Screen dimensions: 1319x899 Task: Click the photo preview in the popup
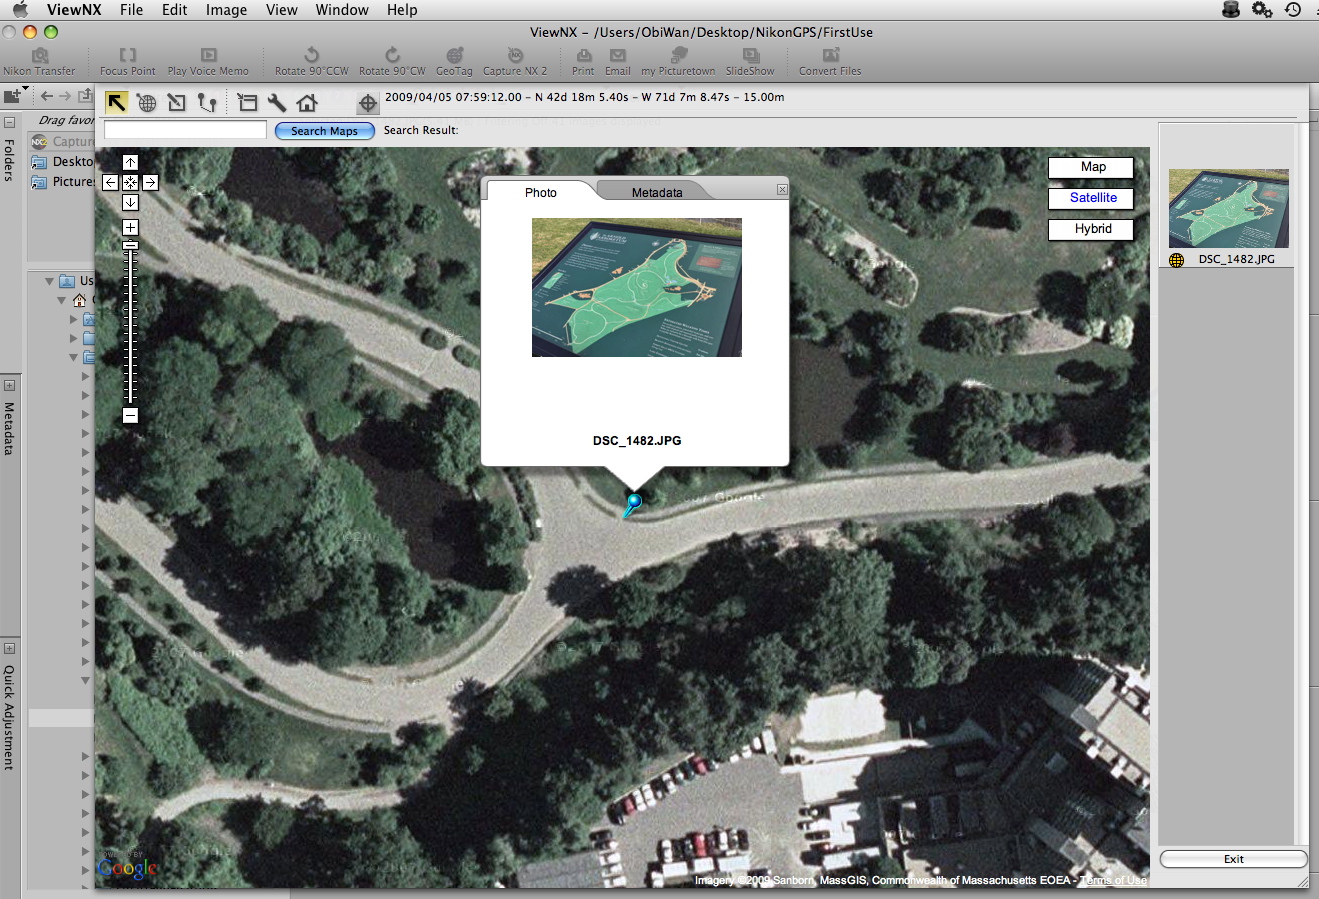[637, 287]
